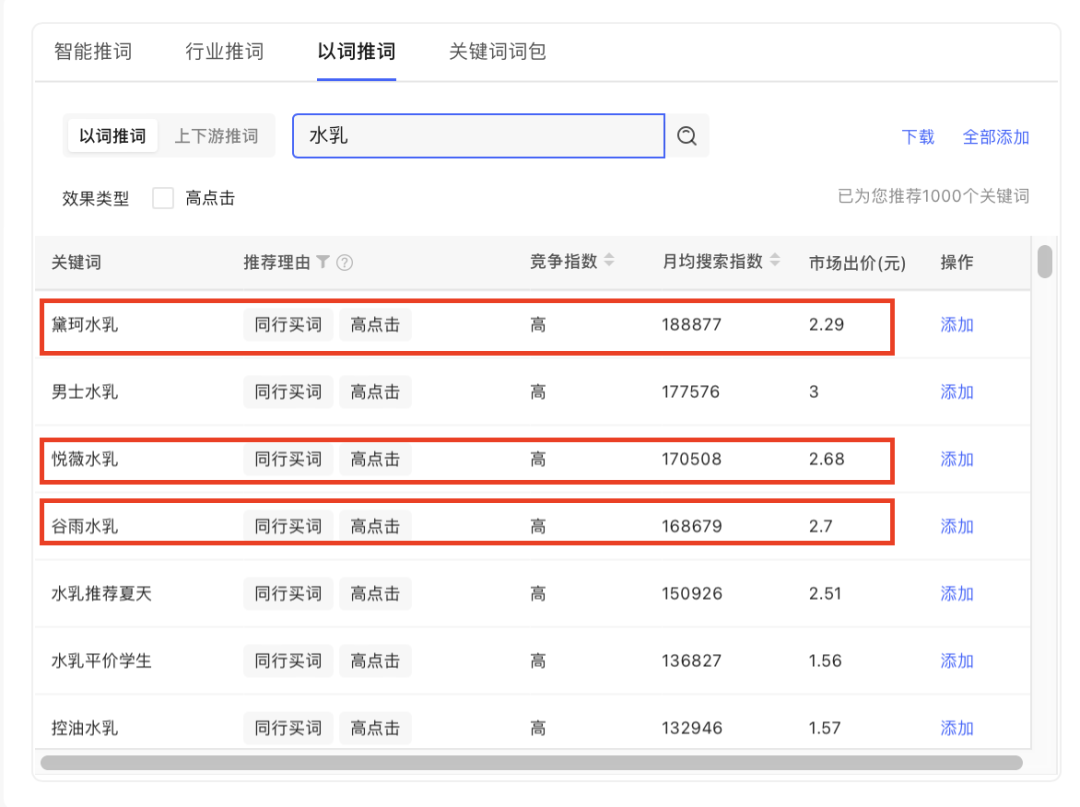Click the magnifier icon to search 水乳

[x=687, y=135]
